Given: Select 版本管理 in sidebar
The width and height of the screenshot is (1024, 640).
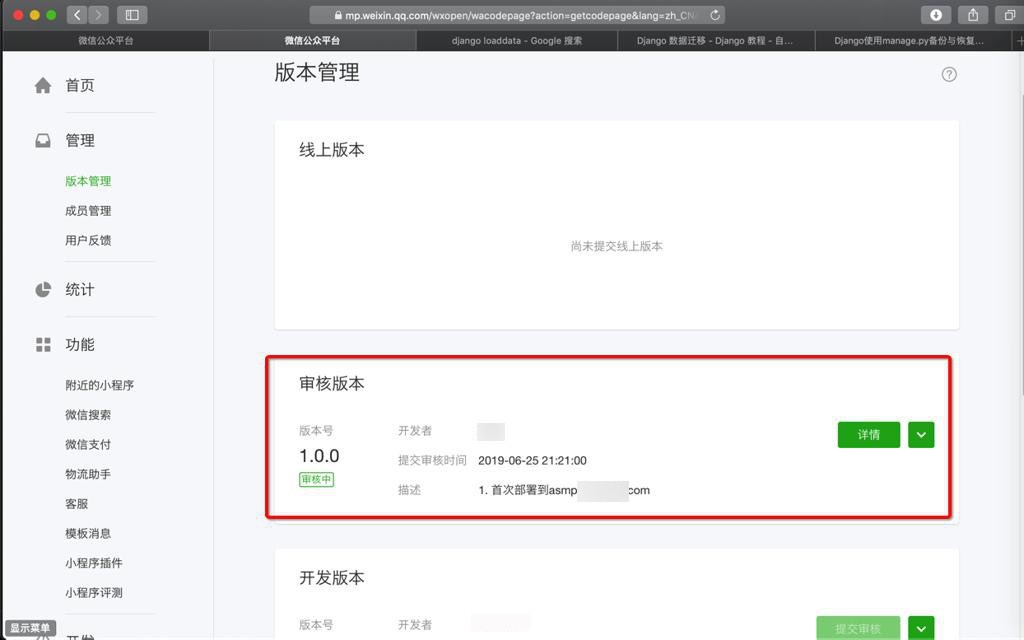Looking at the screenshot, I should (x=88, y=181).
